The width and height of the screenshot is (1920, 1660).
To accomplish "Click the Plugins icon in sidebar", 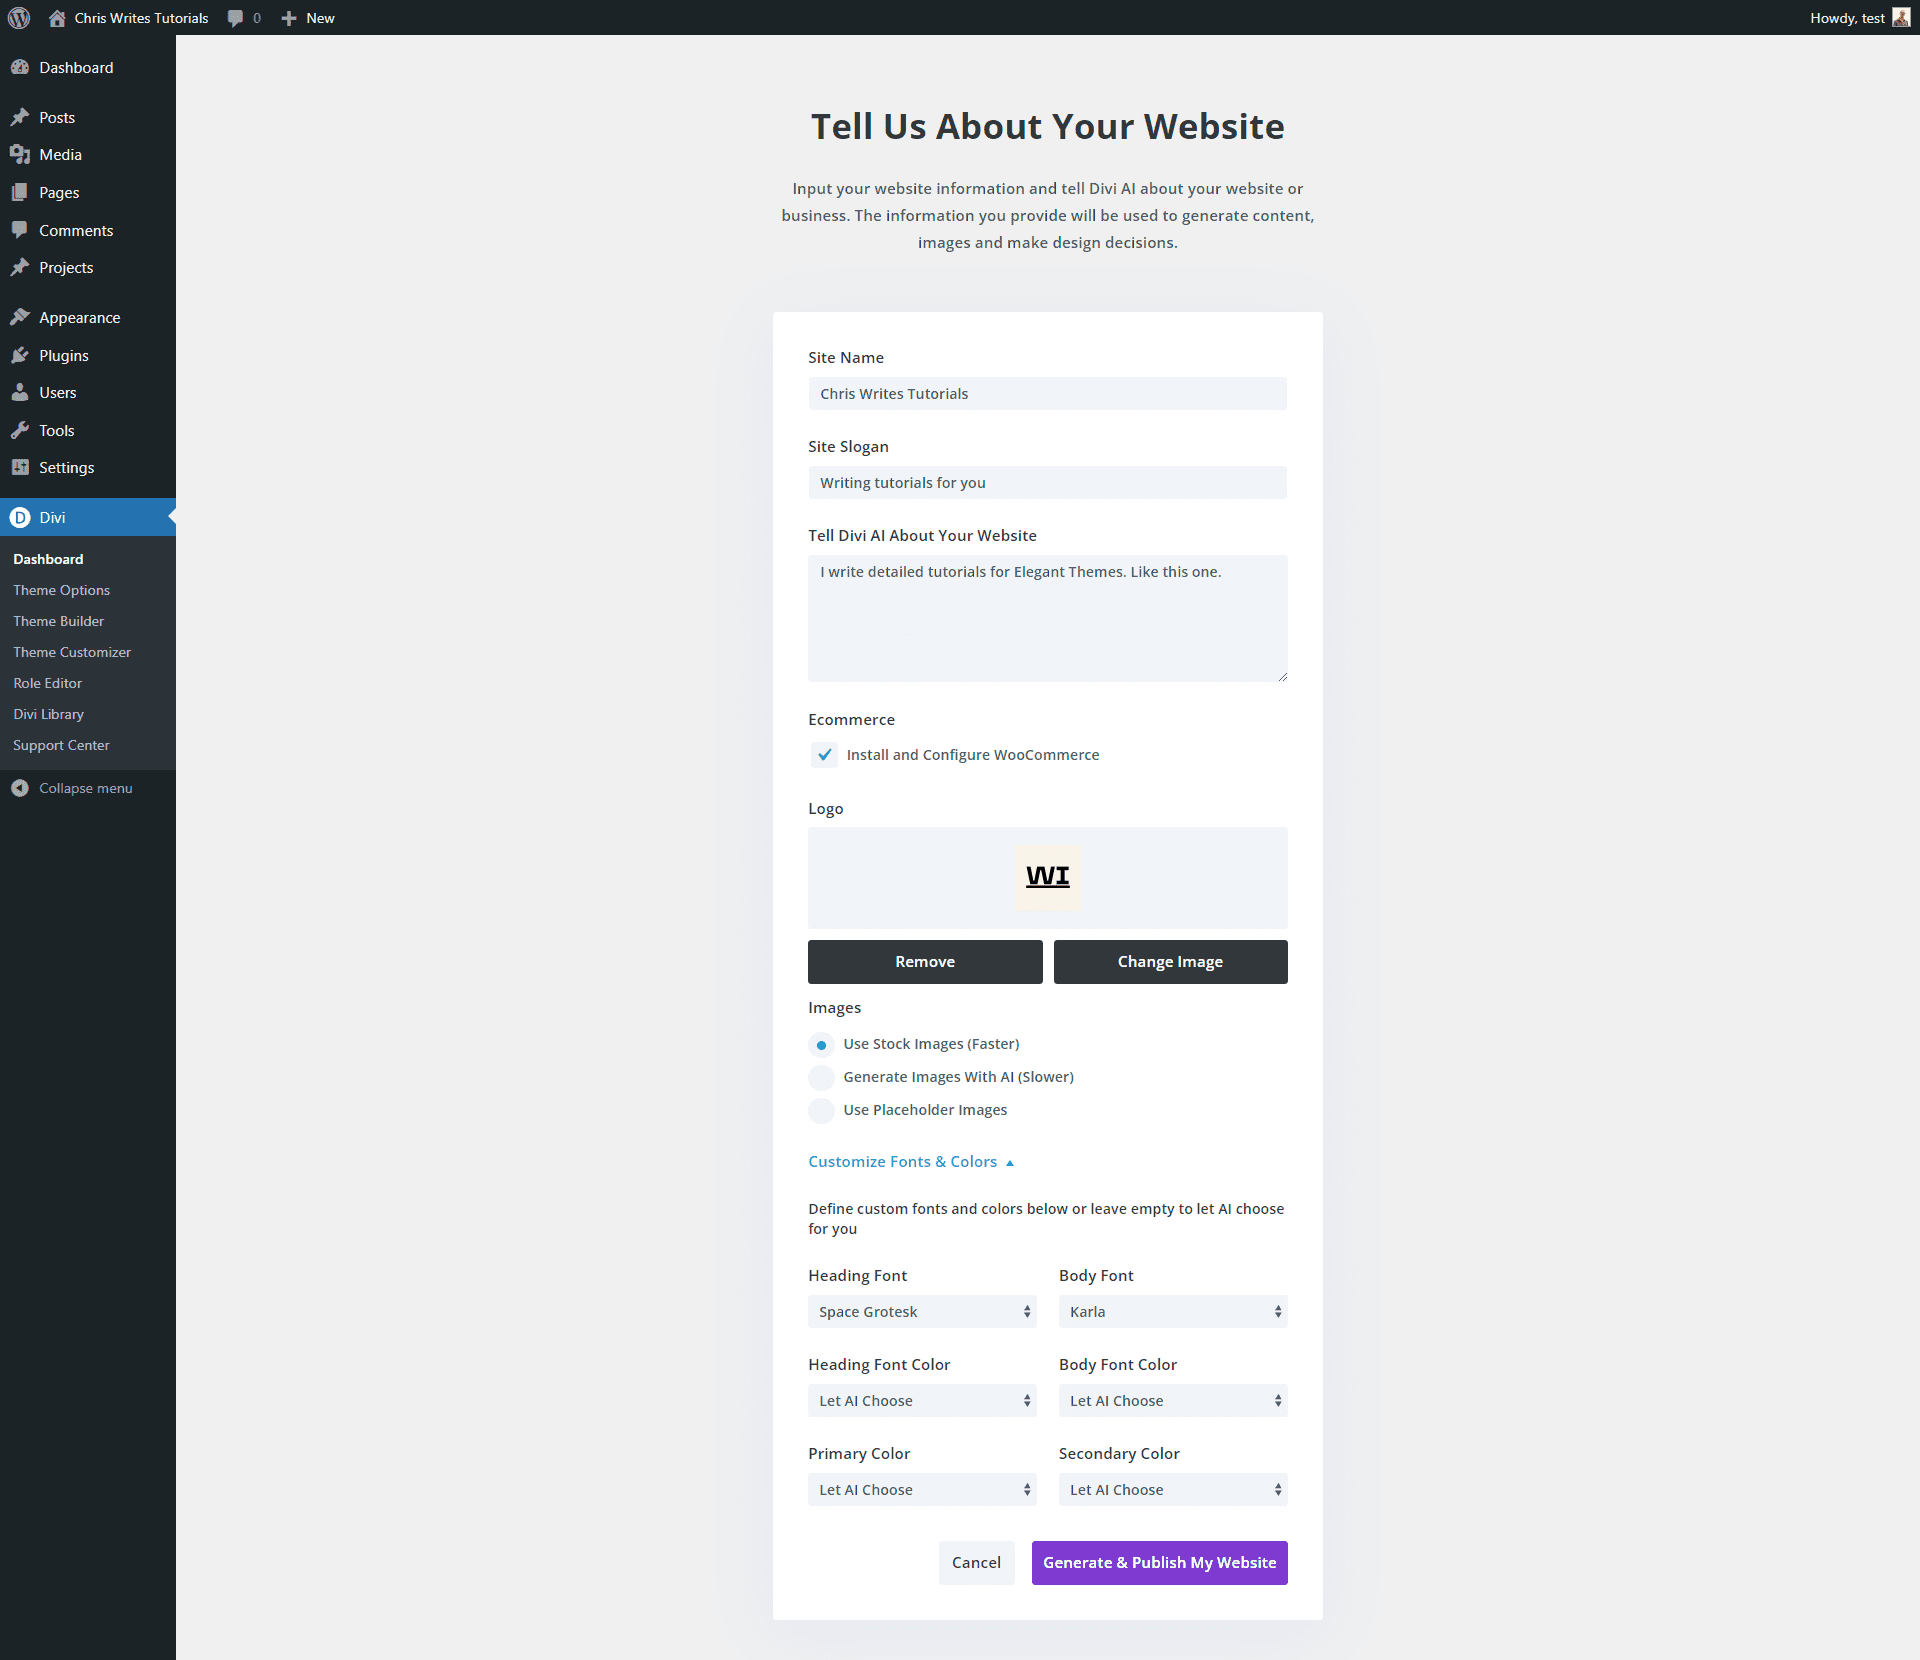I will pyautogui.click(x=20, y=354).
